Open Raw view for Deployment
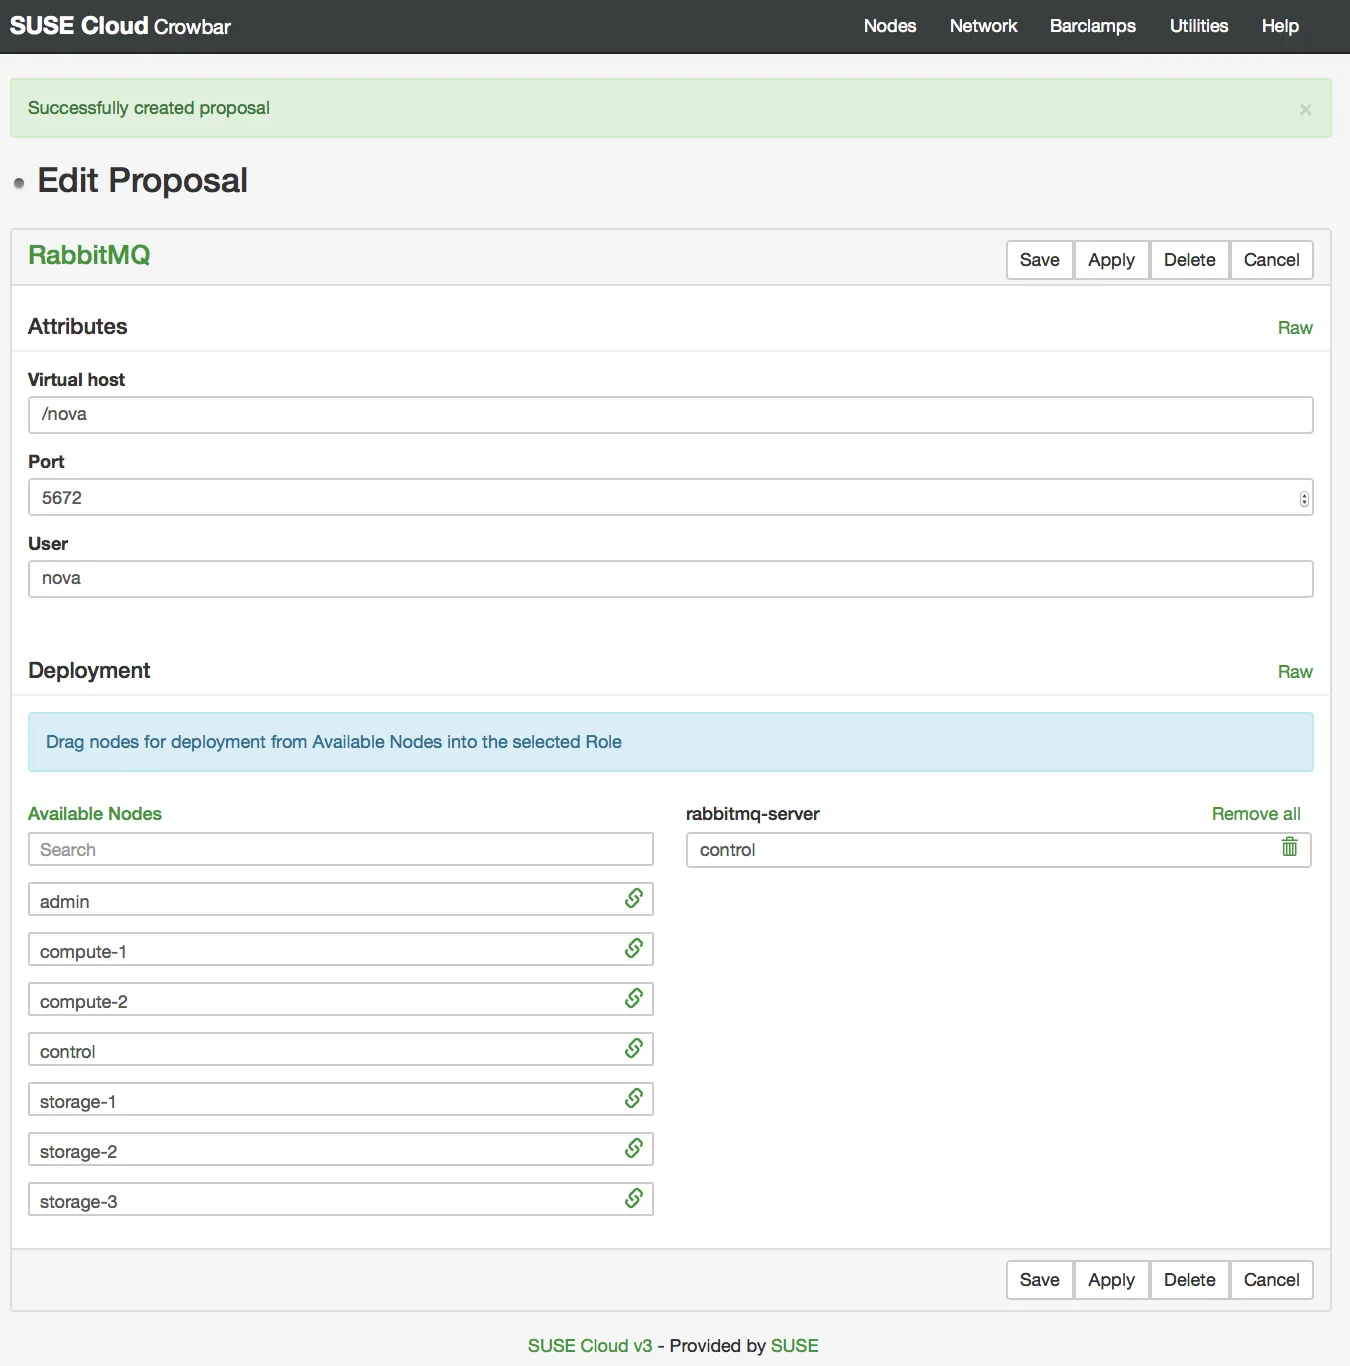 [x=1295, y=672]
